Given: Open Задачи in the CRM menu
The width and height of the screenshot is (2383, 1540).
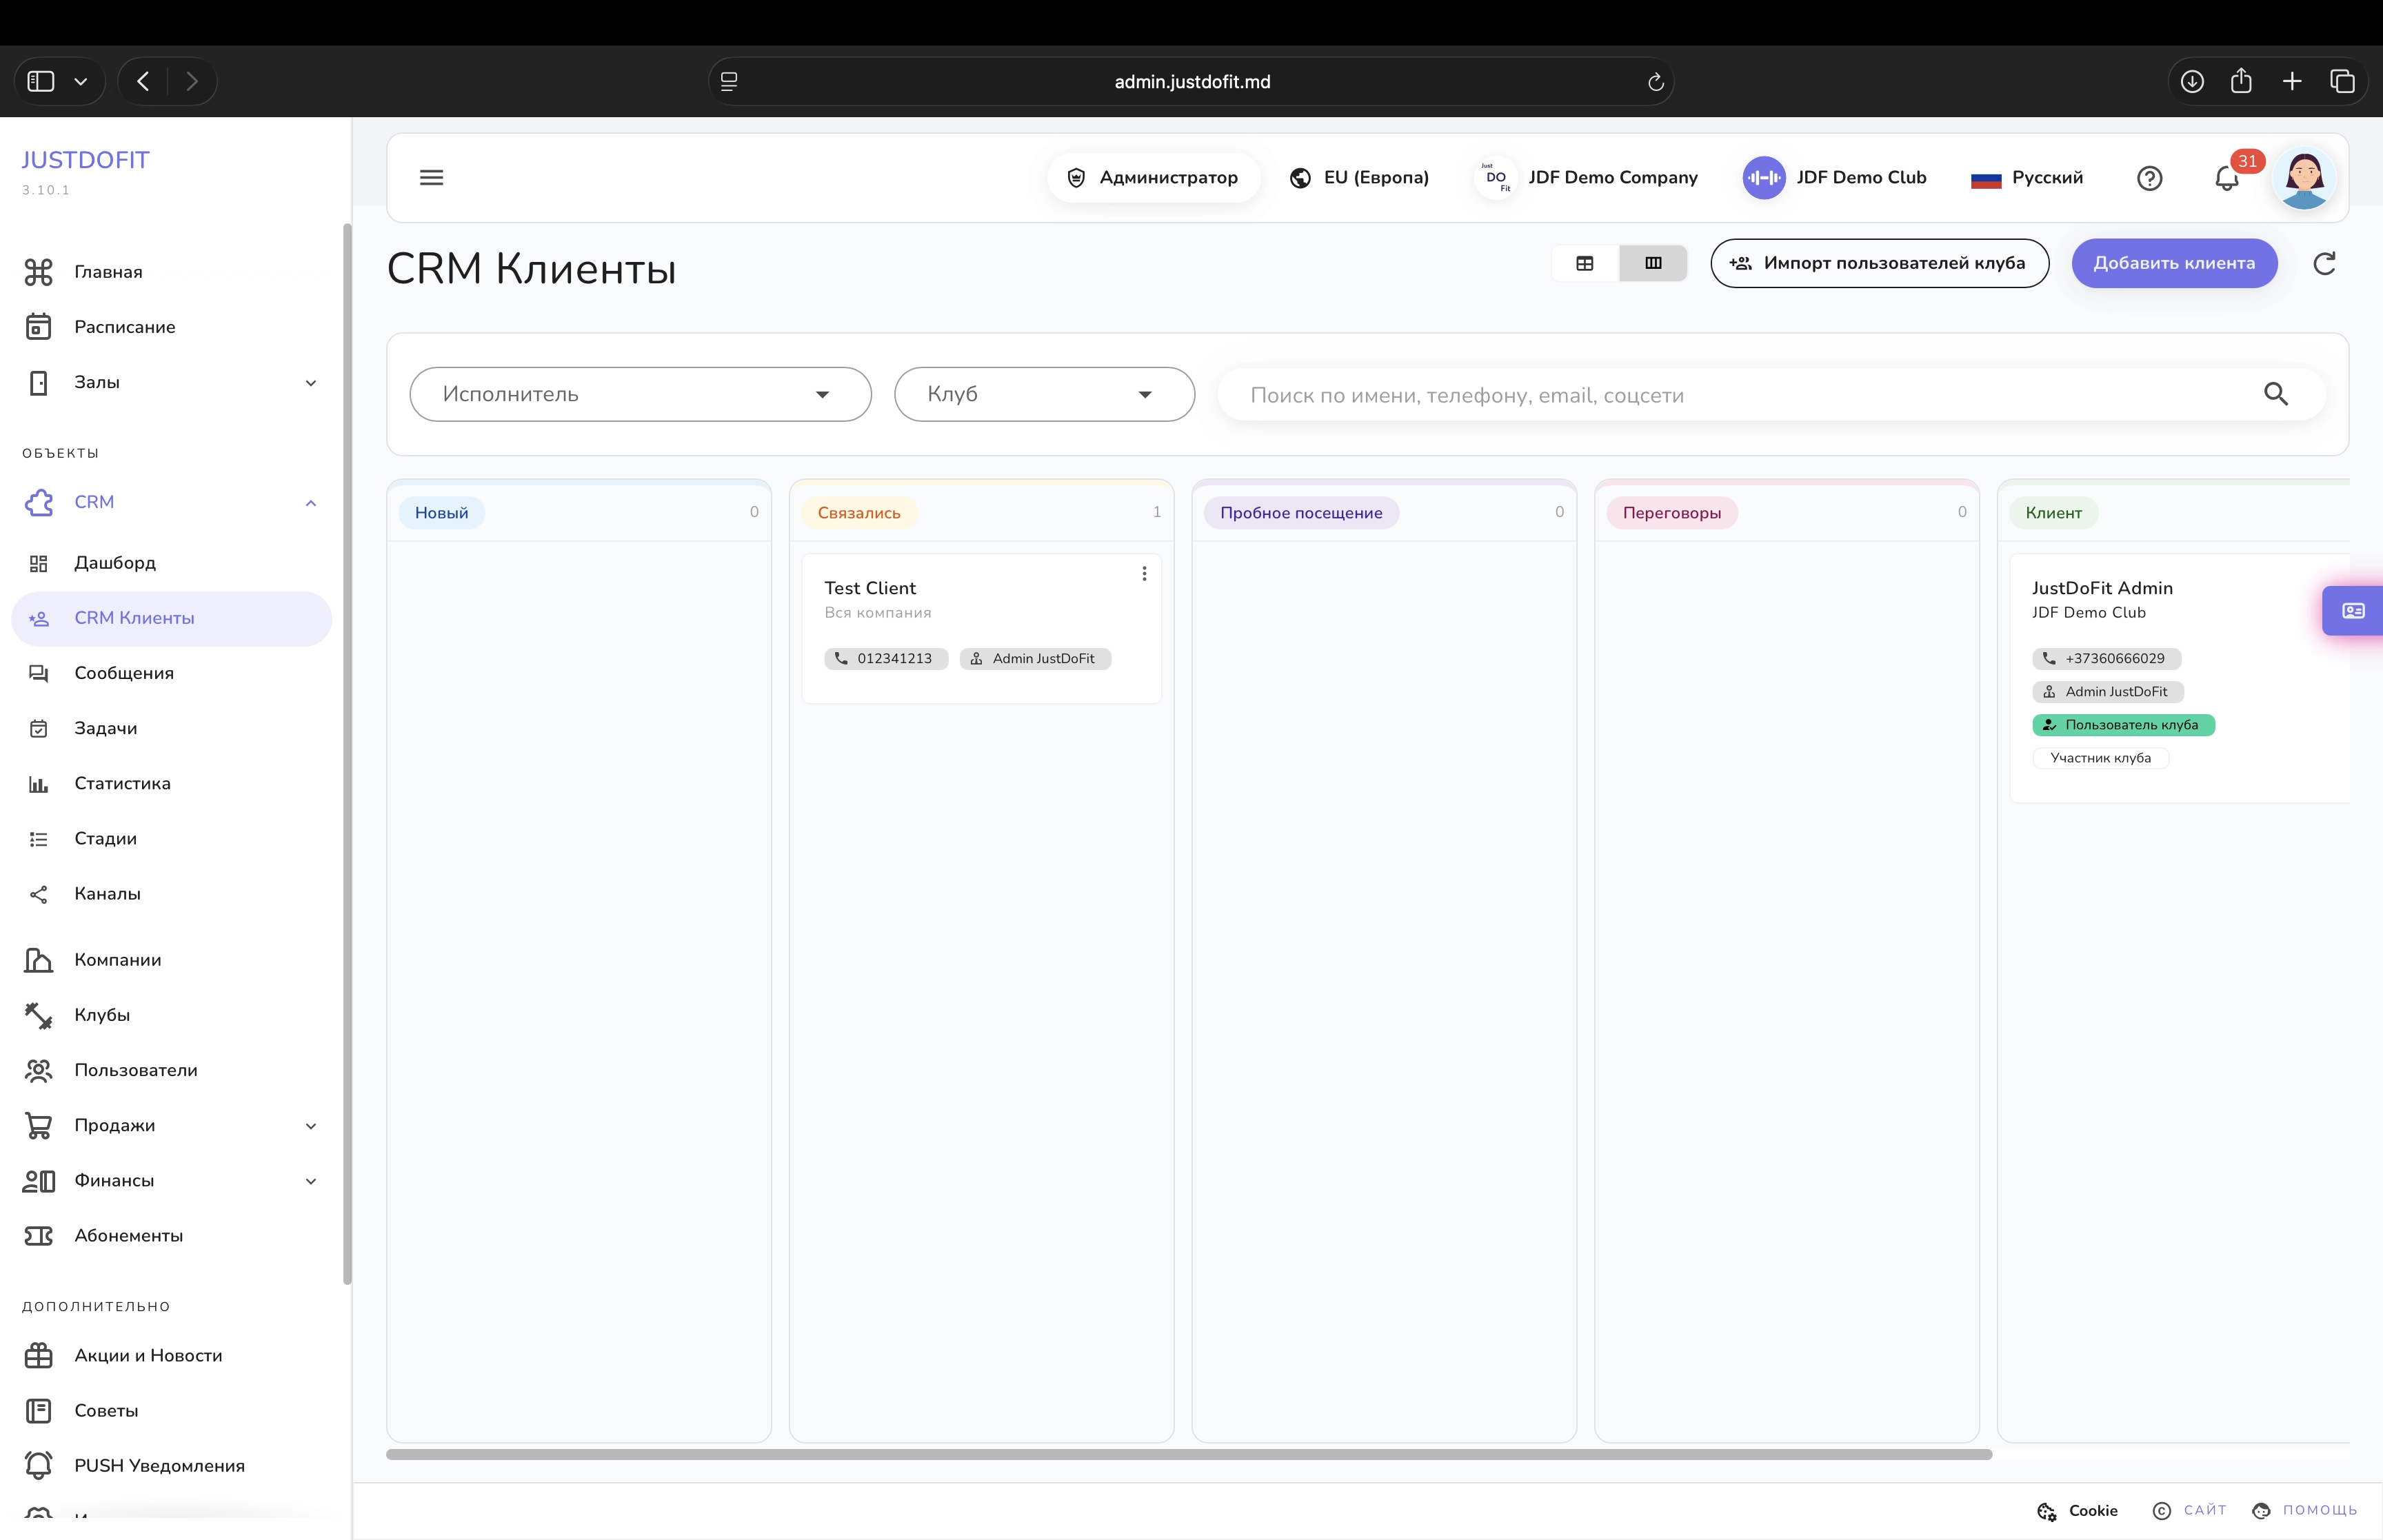Looking at the screenshot, I should (171, 728).
